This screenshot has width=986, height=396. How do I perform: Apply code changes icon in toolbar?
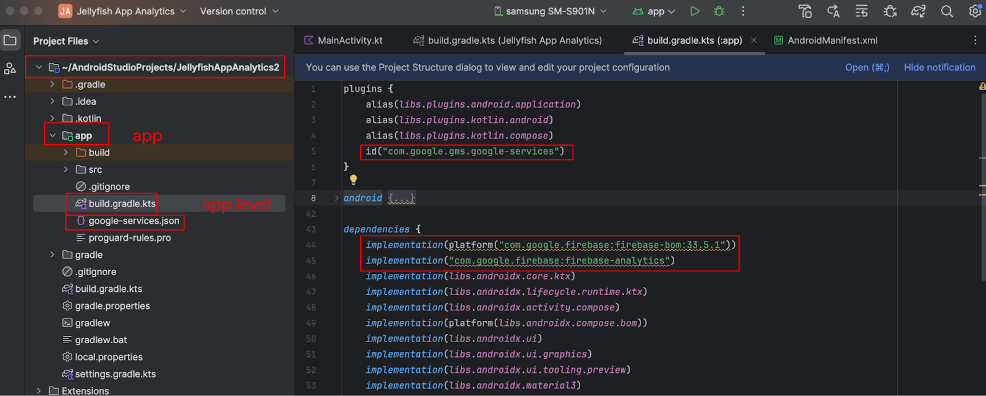[x=862, y=11]
